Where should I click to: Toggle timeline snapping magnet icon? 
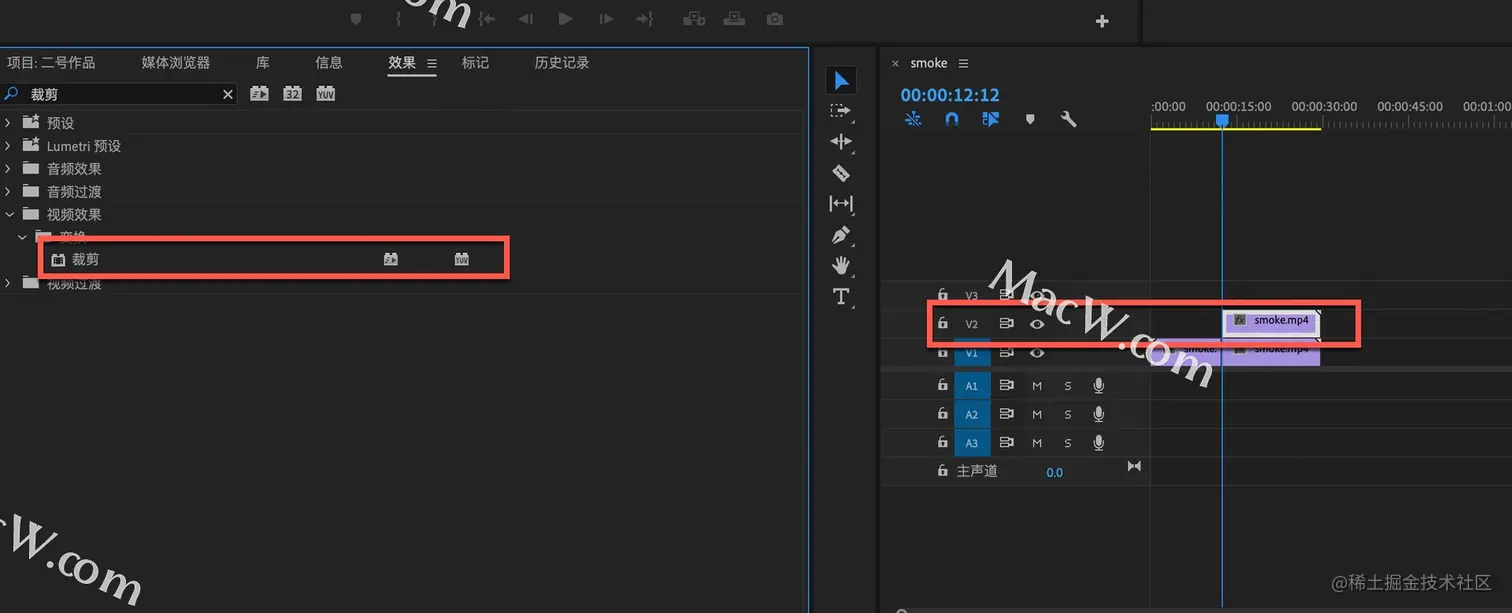coord(952,119)
